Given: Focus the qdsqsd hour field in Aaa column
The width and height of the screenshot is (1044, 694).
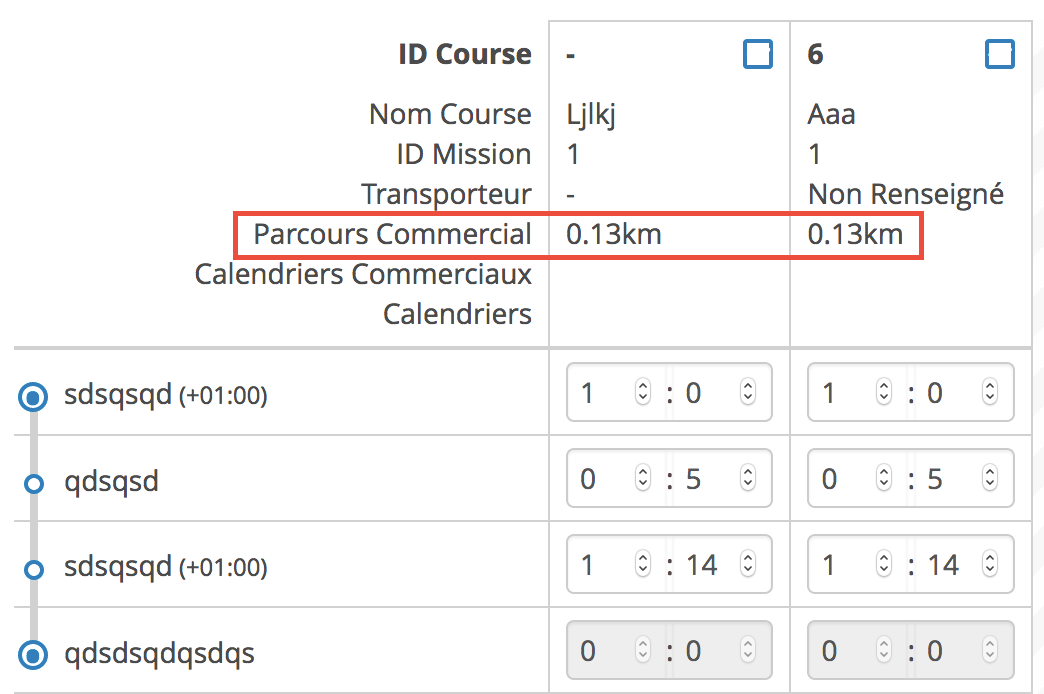Looking at the screenshot, I should click(x=843, y=480).
